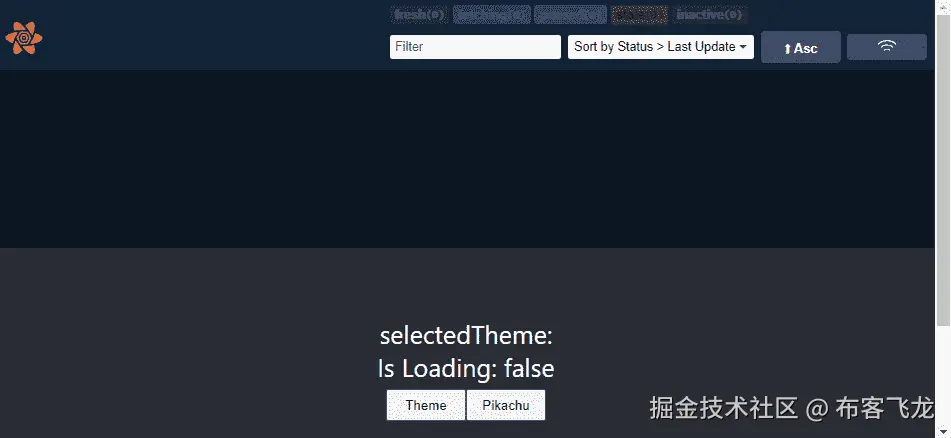This screenshot has height=438, width=951.
Task: Switch sort order with the Asc button
Action: [x=801, y=47]
